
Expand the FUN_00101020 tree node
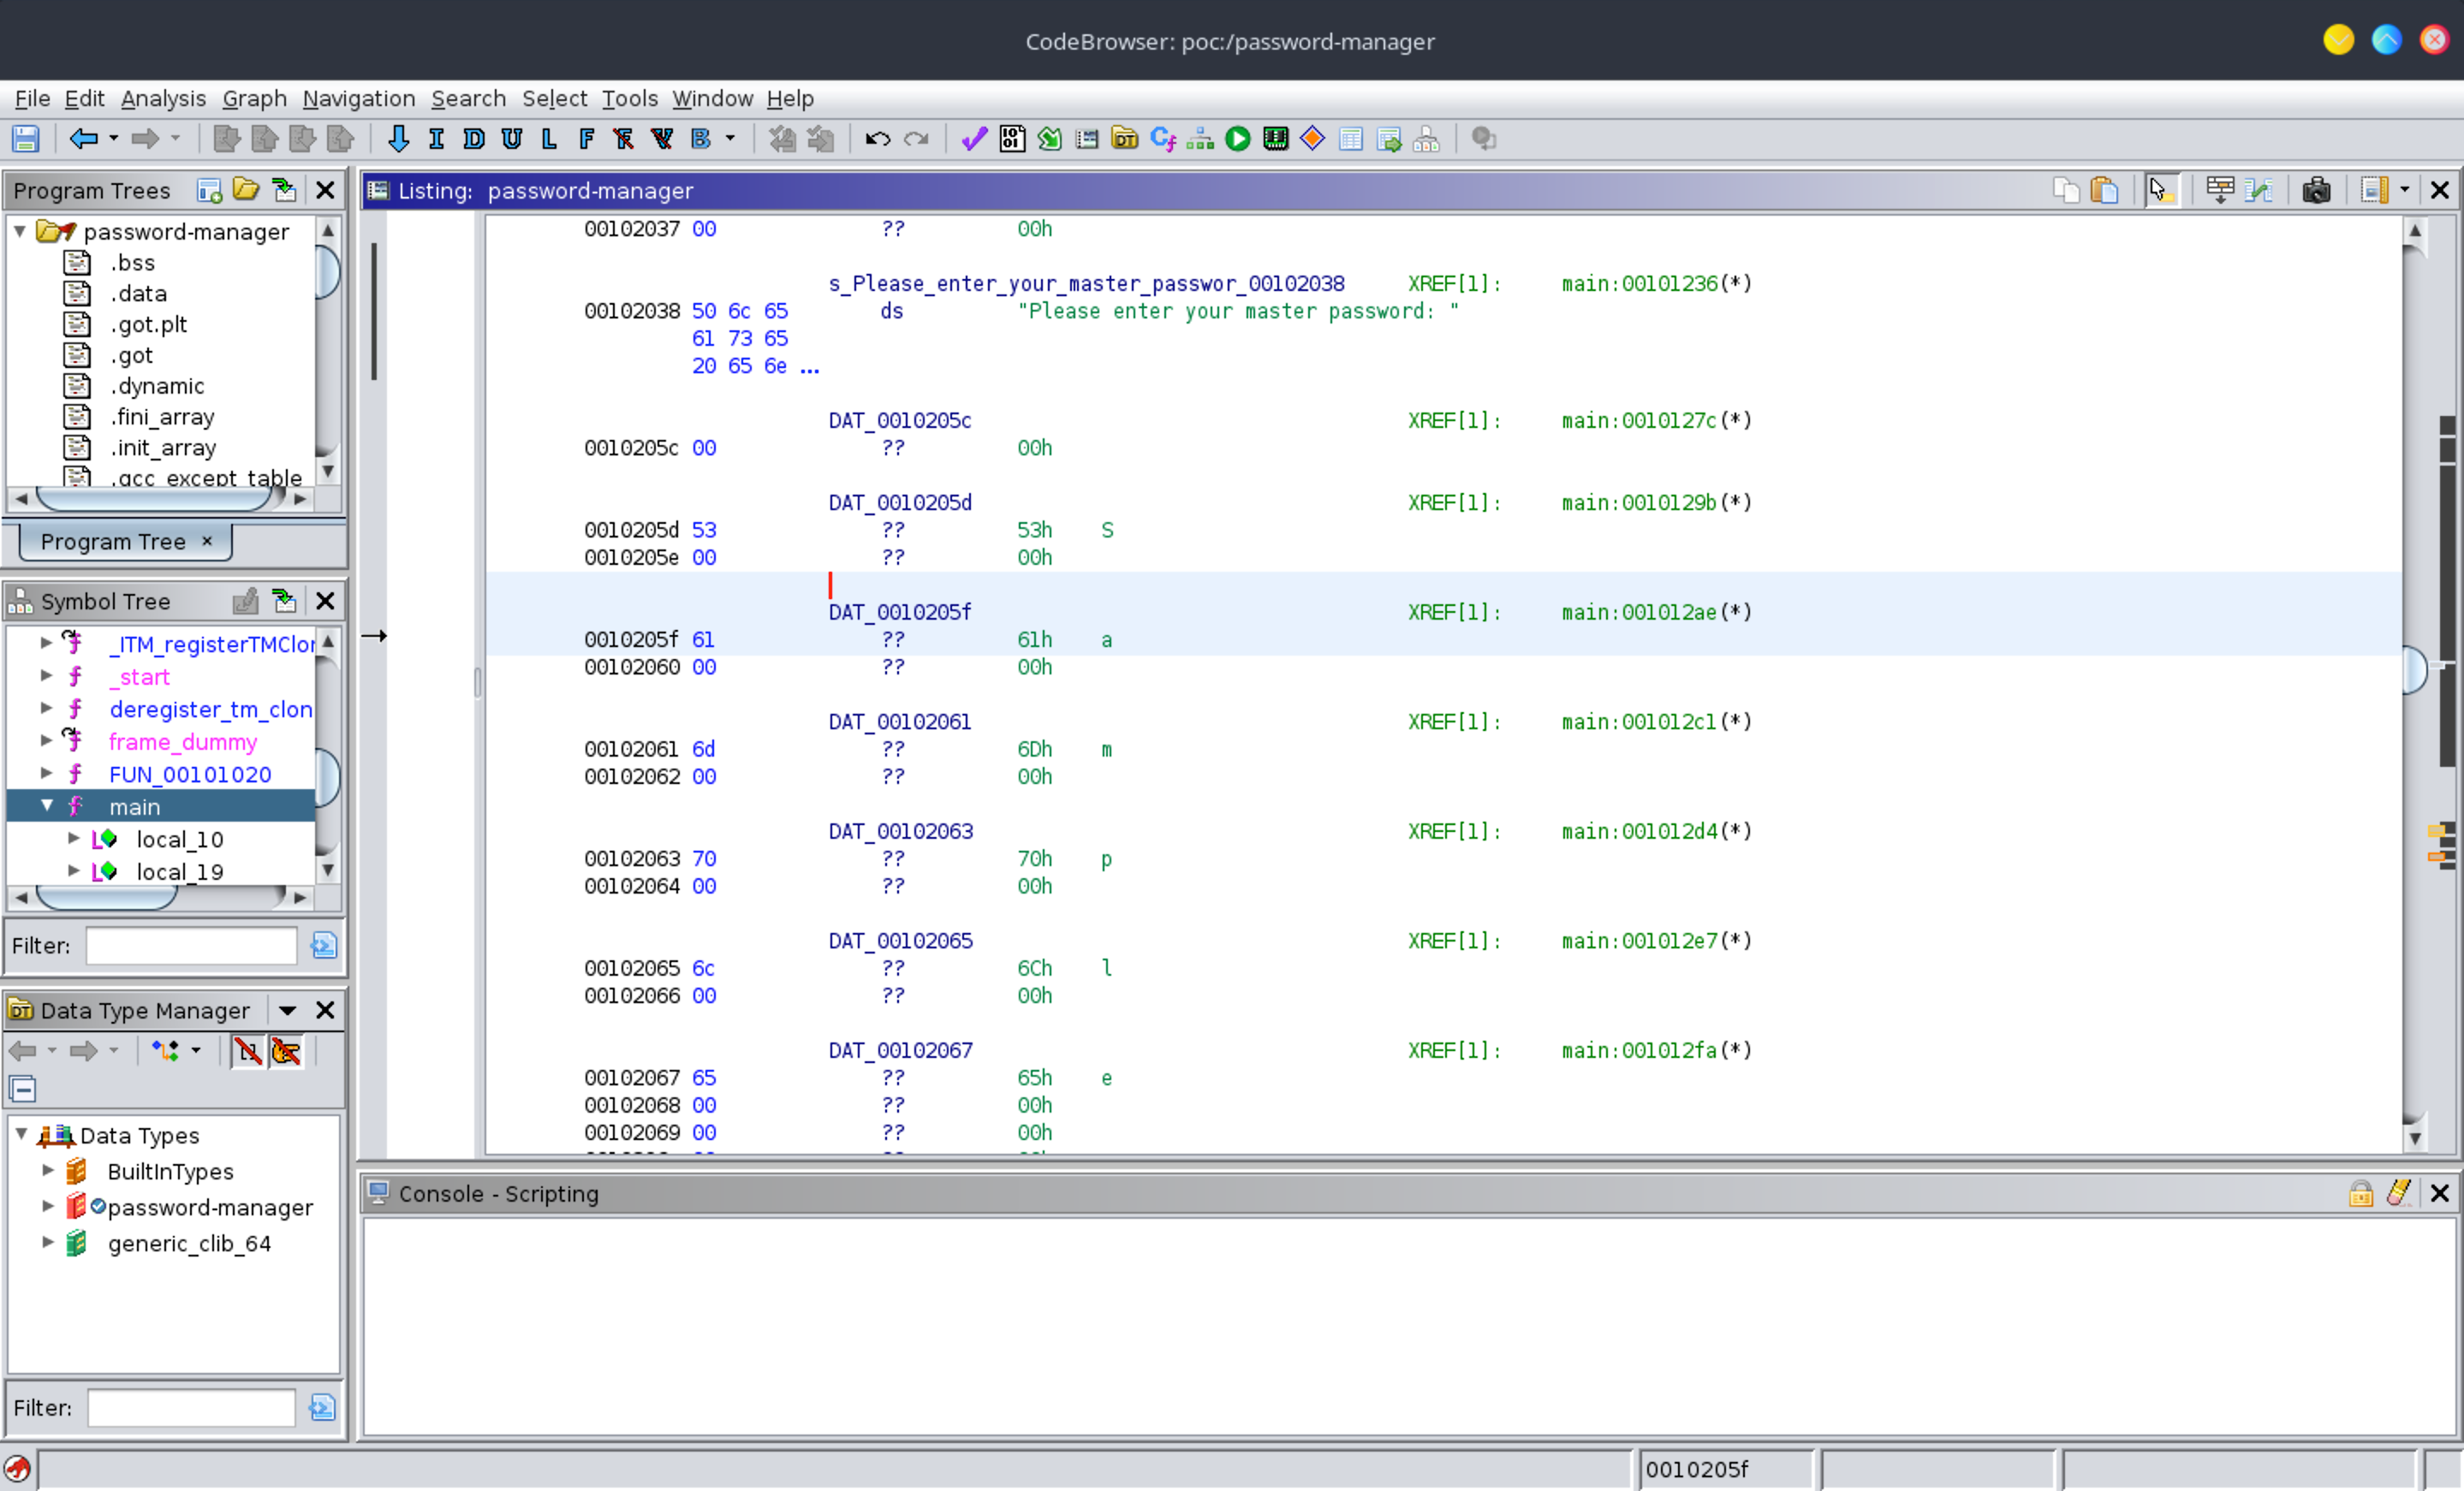pyautogui.click(x=46, y=774)
